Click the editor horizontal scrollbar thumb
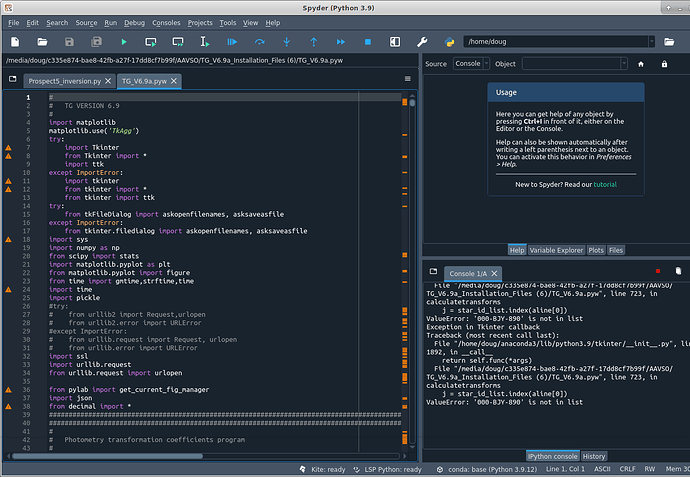This screenshot has height=477, width=690. tap(108, 456)
